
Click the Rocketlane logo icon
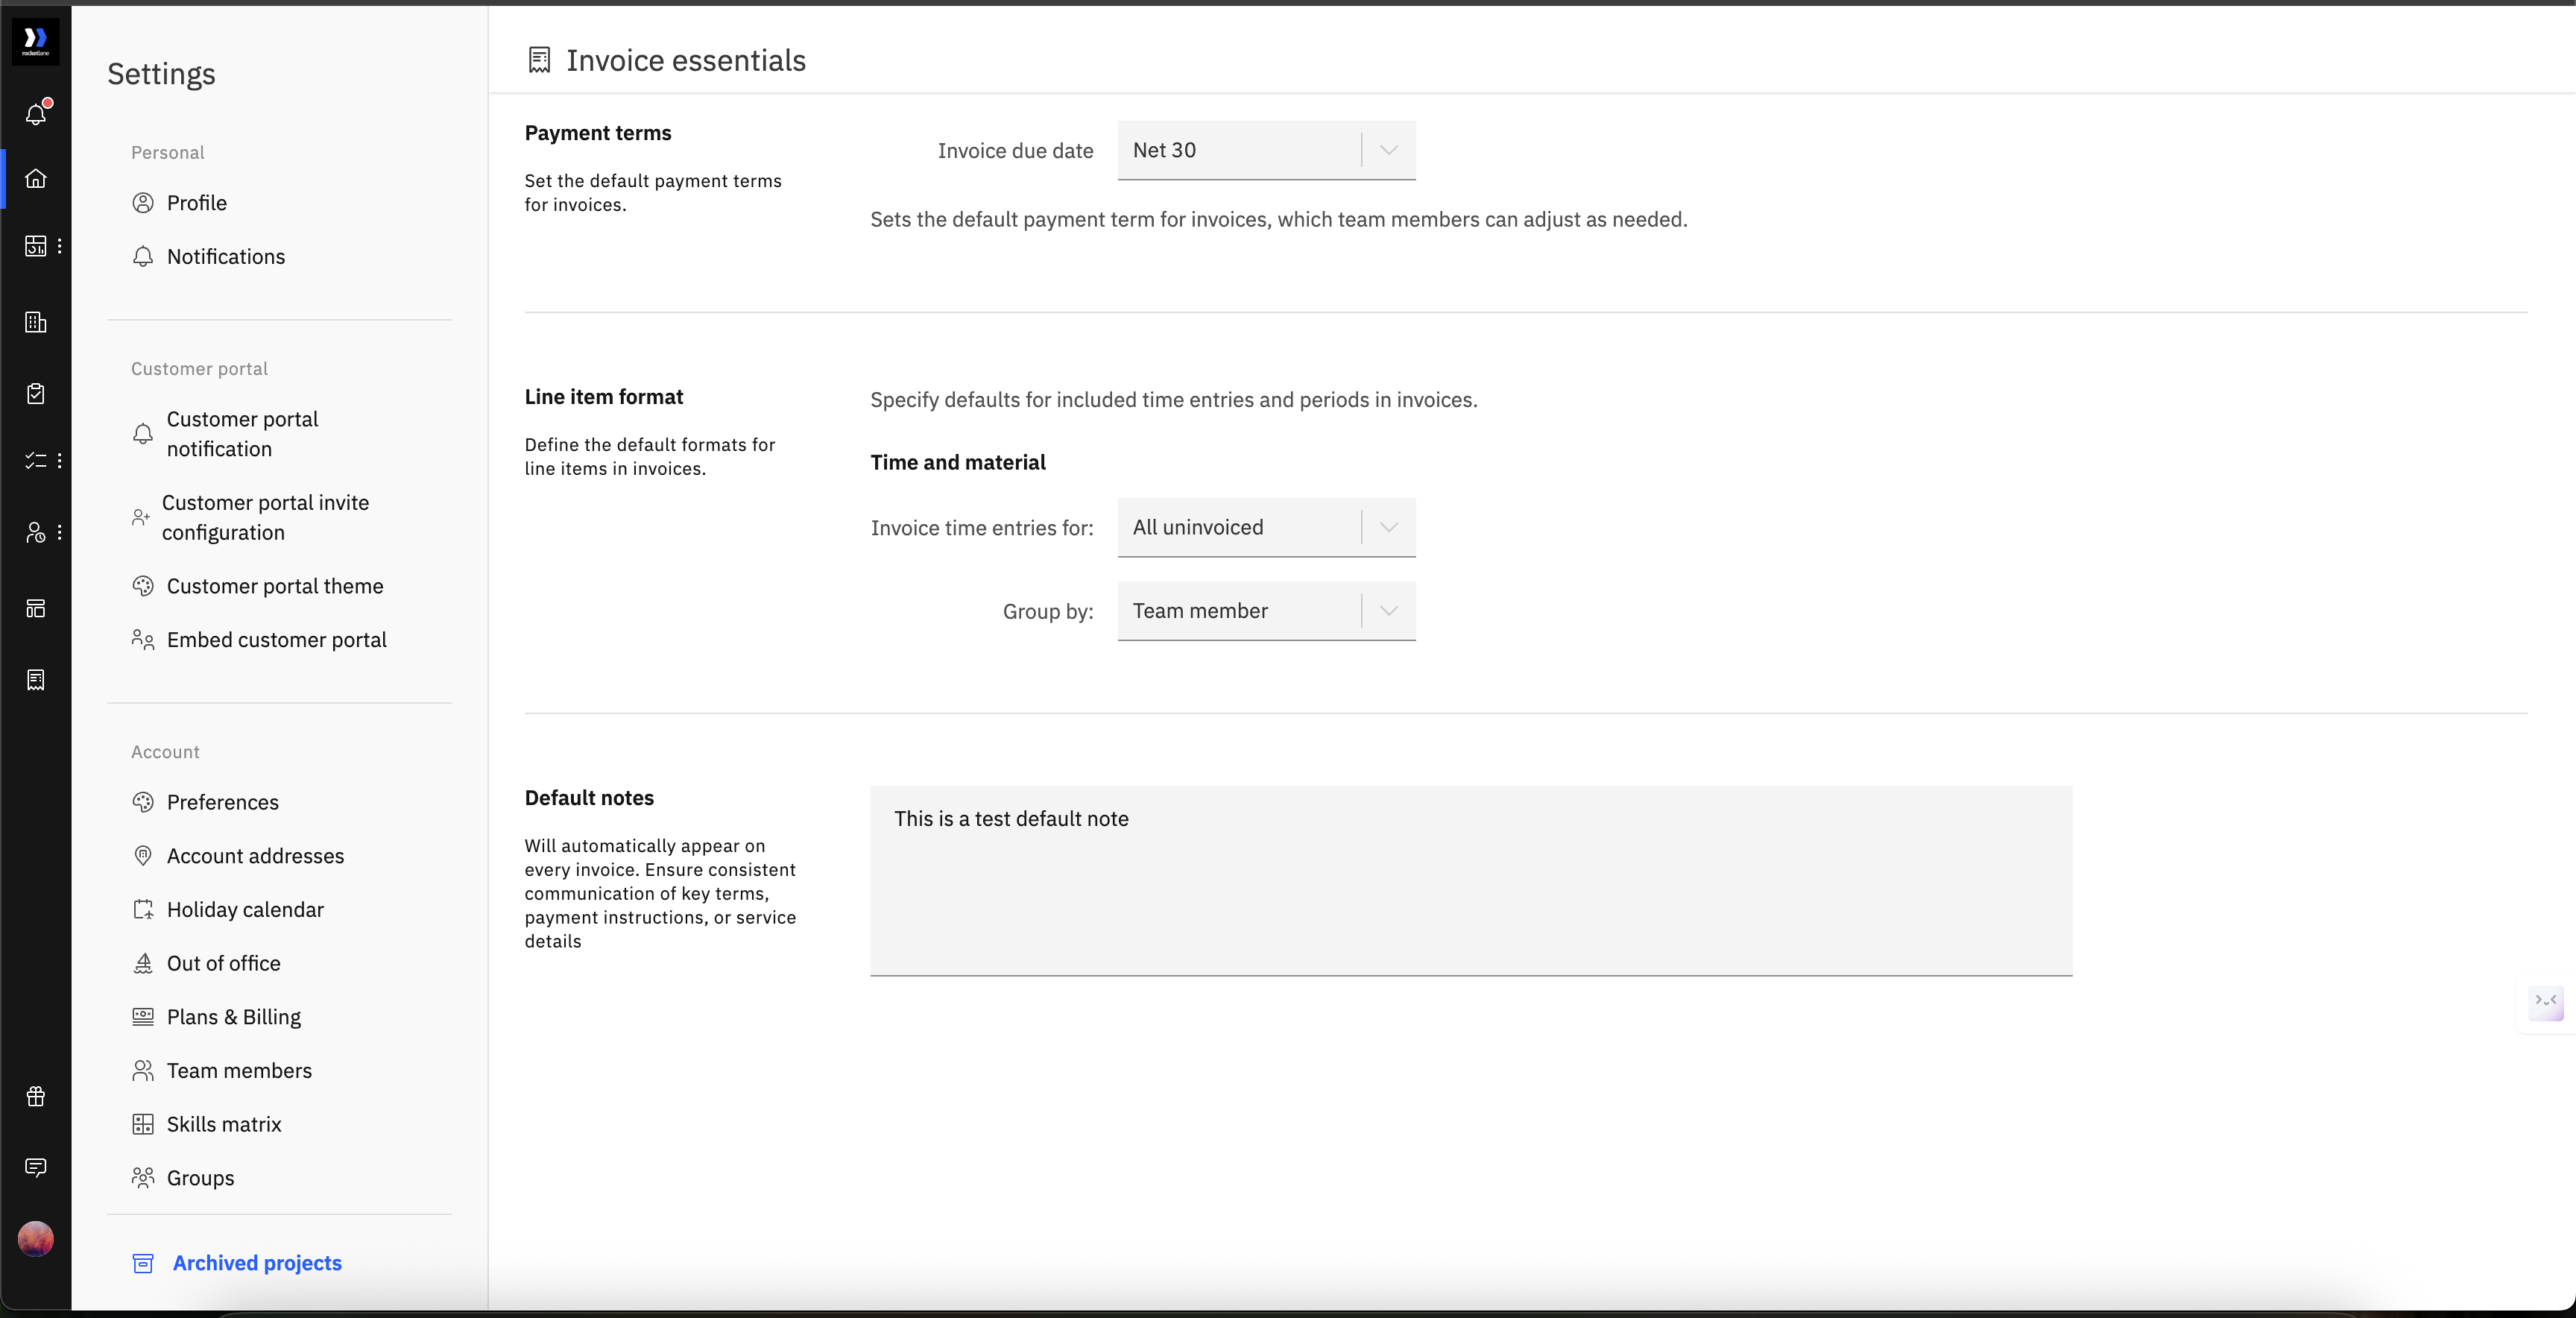[x=36, y=40]
